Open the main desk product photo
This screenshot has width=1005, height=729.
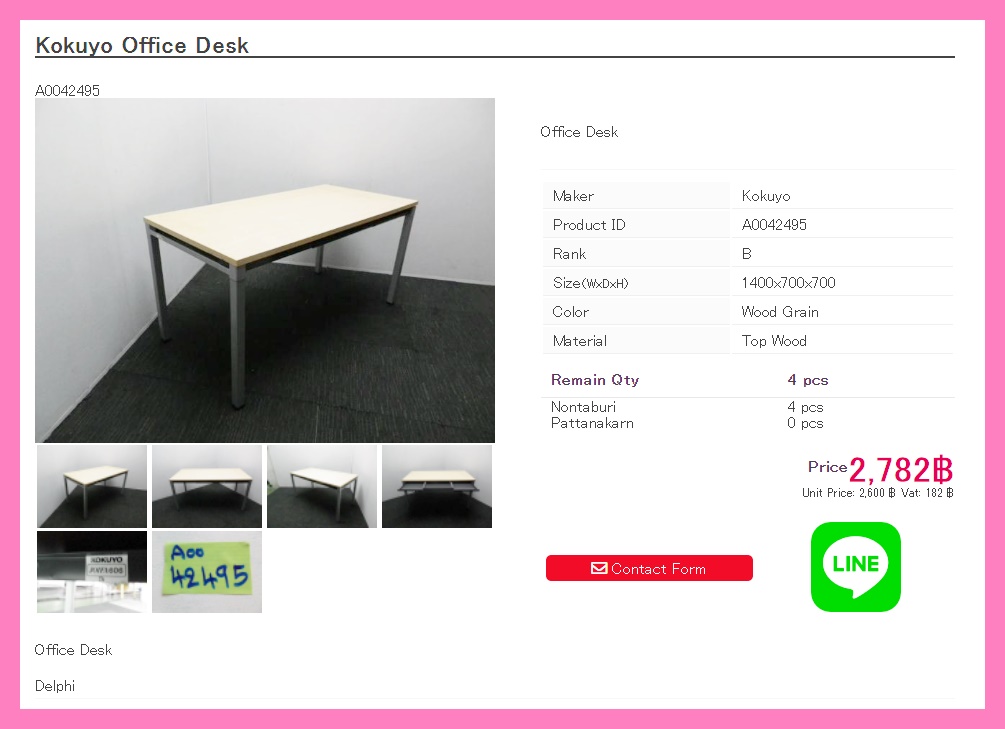(265, 271)
